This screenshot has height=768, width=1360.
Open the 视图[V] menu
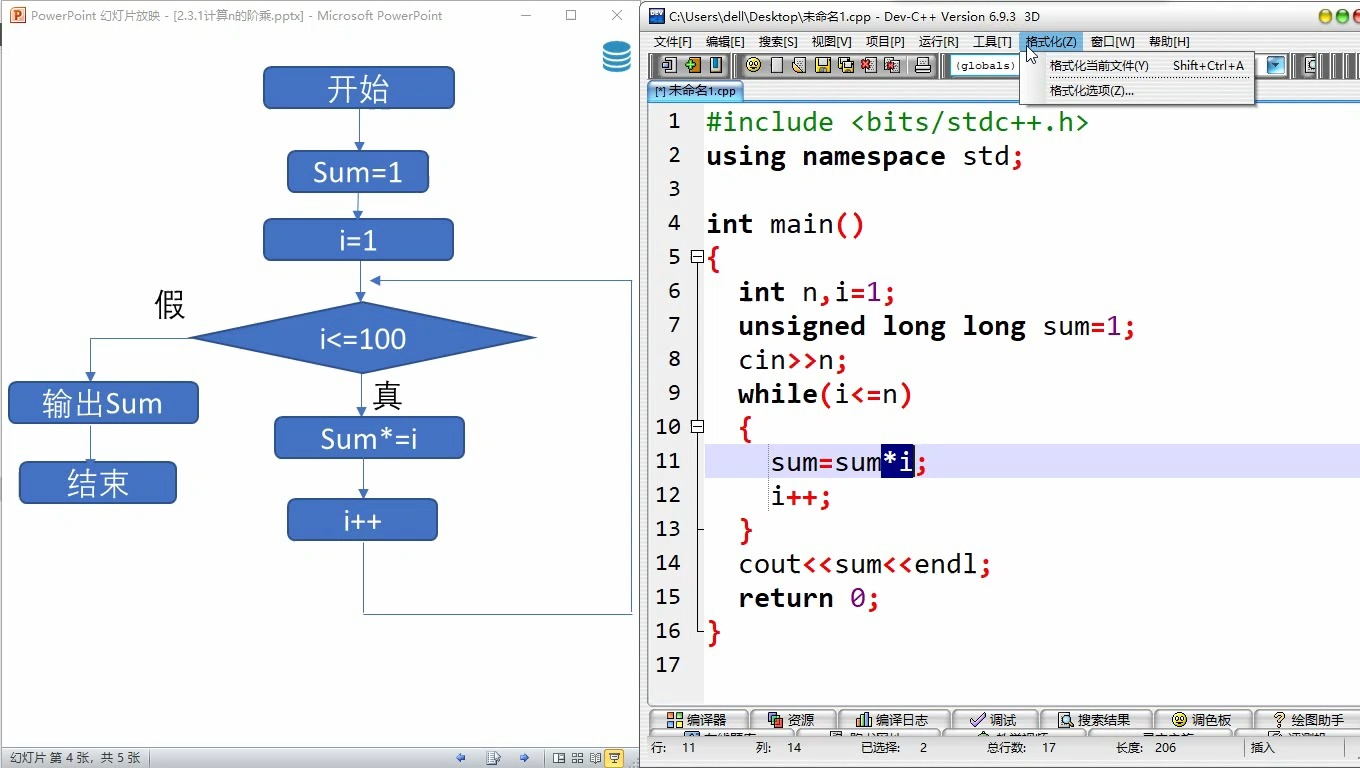click(x=831, y=42)
